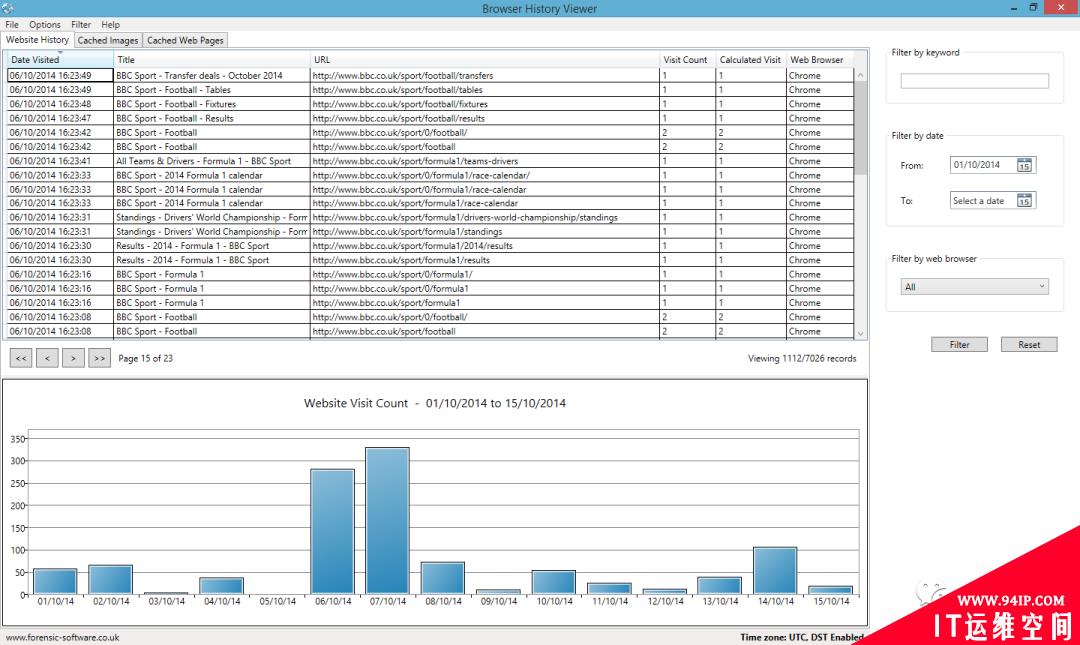Expand the Filter by web browser dropdown

[x=975, y=287]
